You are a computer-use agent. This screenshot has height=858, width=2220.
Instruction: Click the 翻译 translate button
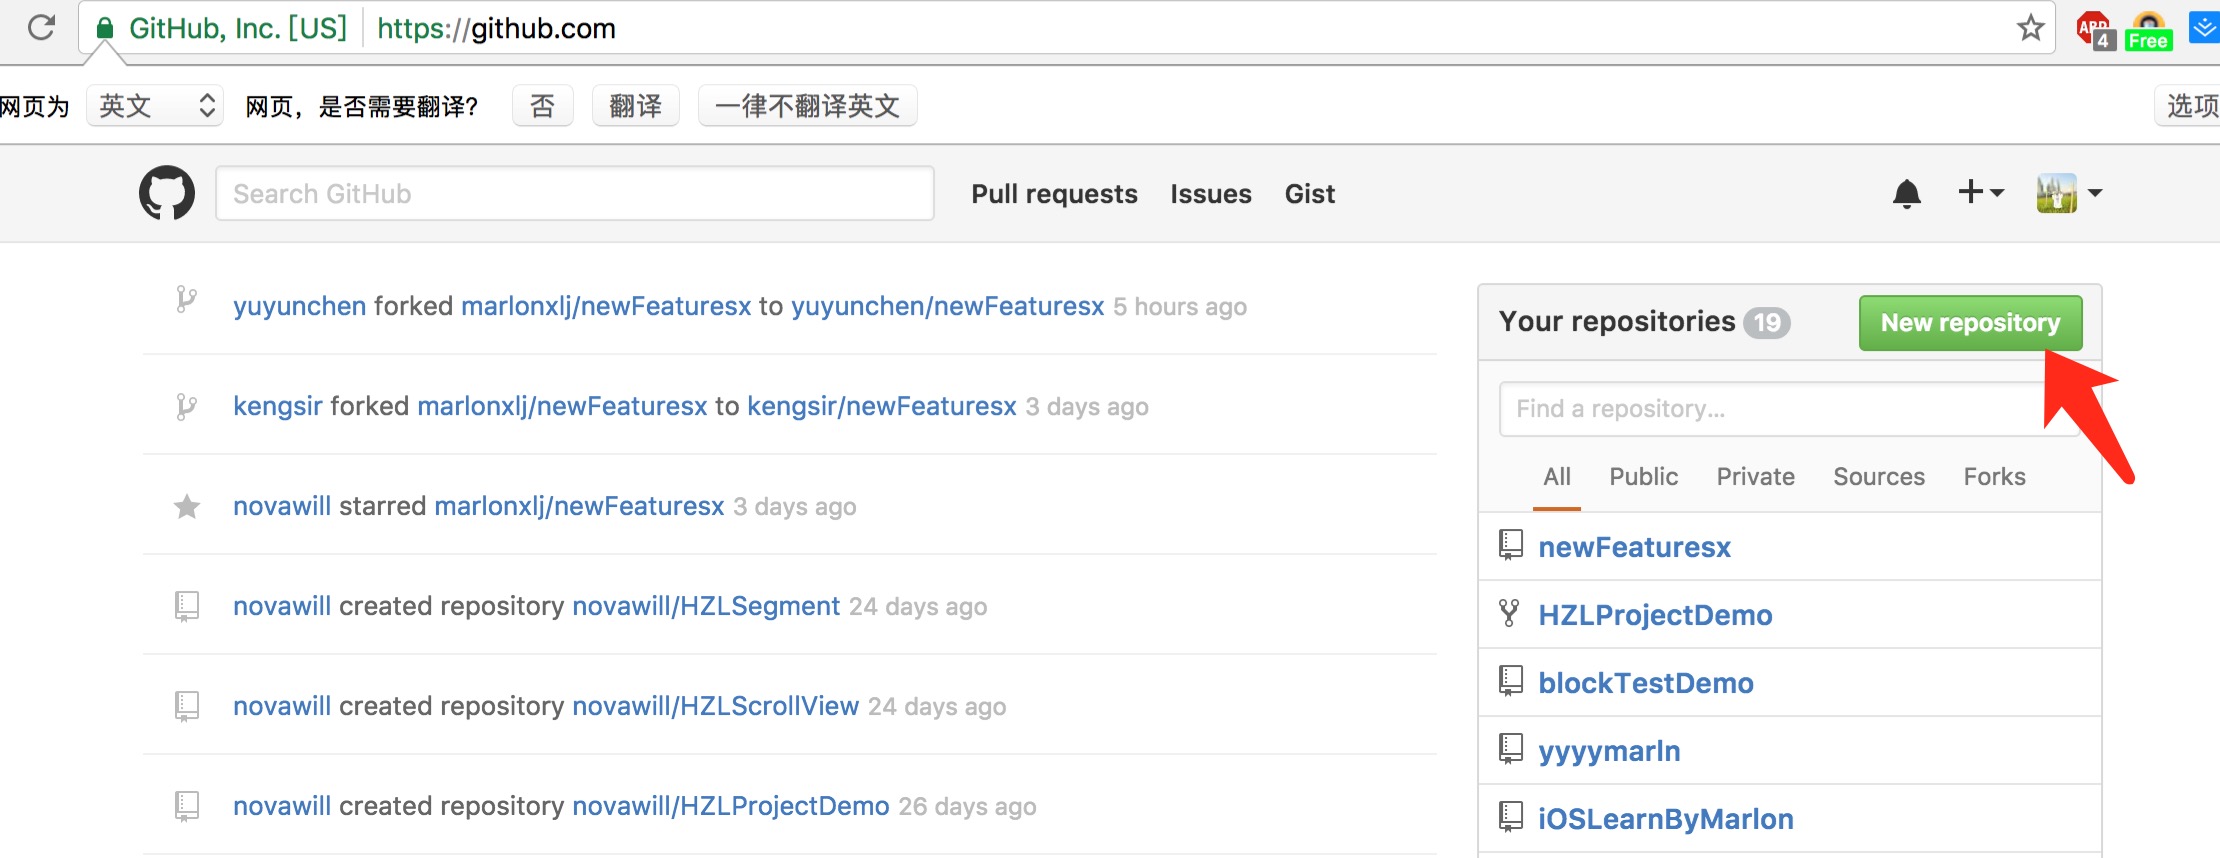[x=636, y=106]
